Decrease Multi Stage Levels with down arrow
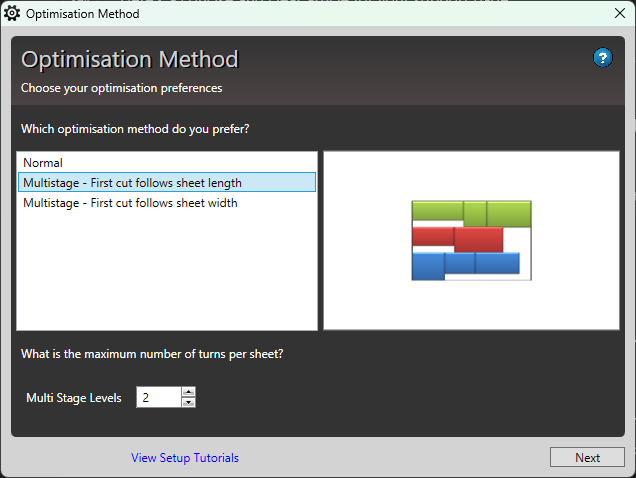This screenshot has width=636, height=478. (188, 403)
